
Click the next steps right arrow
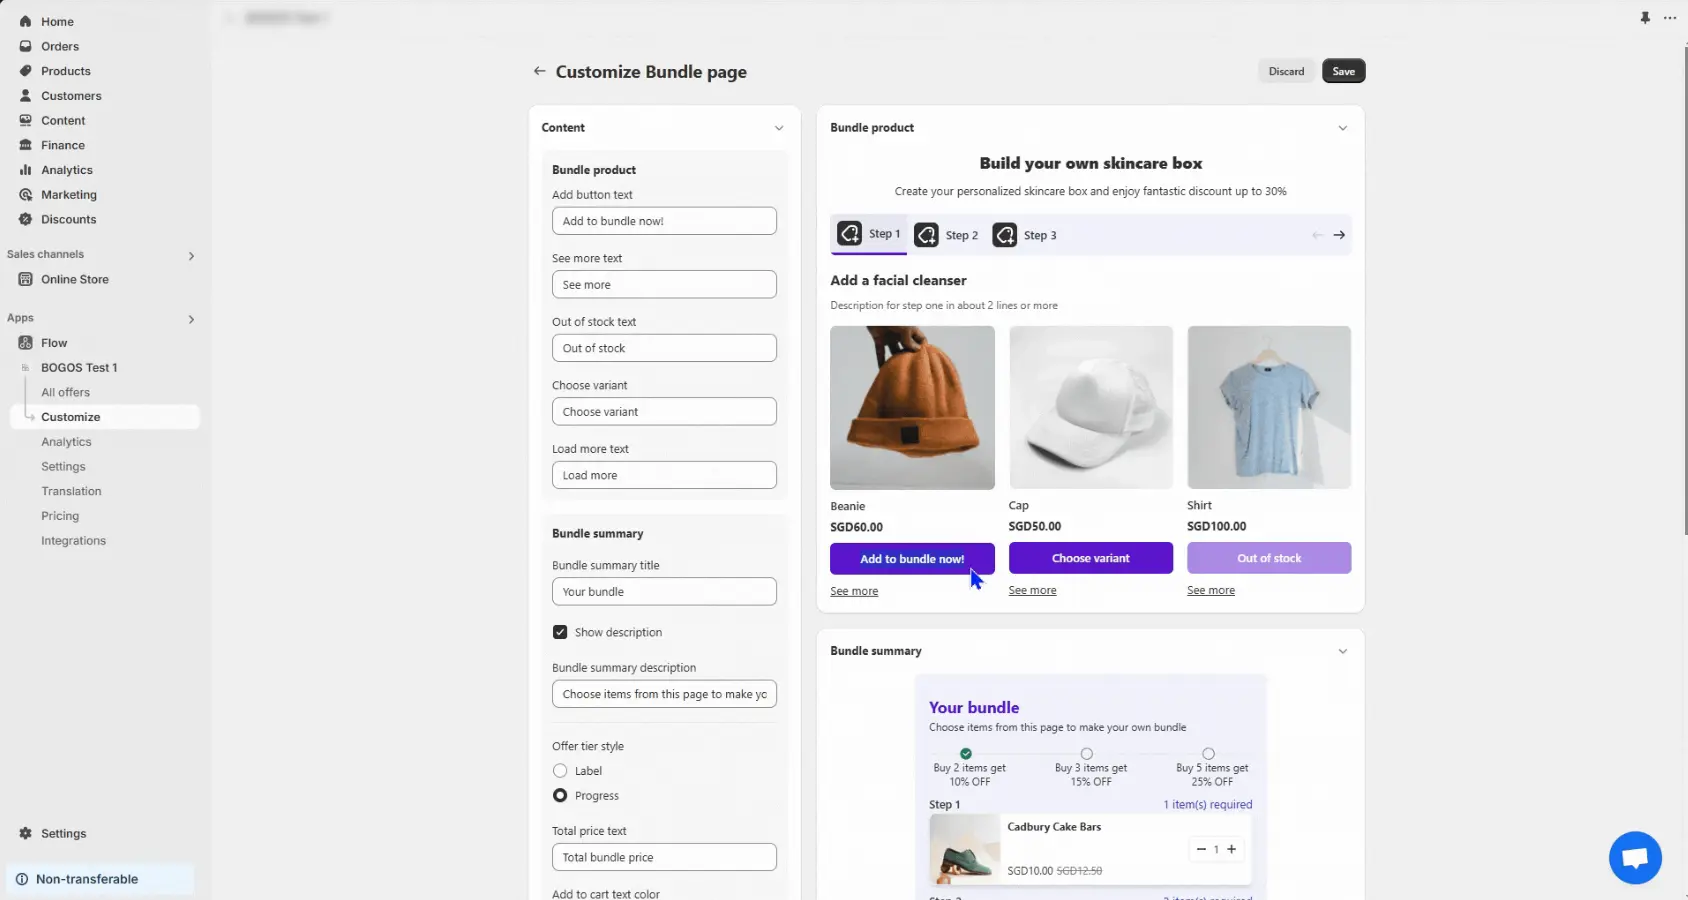point(1339,235)
